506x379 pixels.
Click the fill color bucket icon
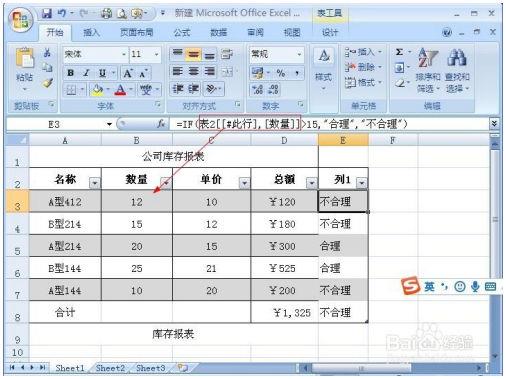[x=97, y=89]
